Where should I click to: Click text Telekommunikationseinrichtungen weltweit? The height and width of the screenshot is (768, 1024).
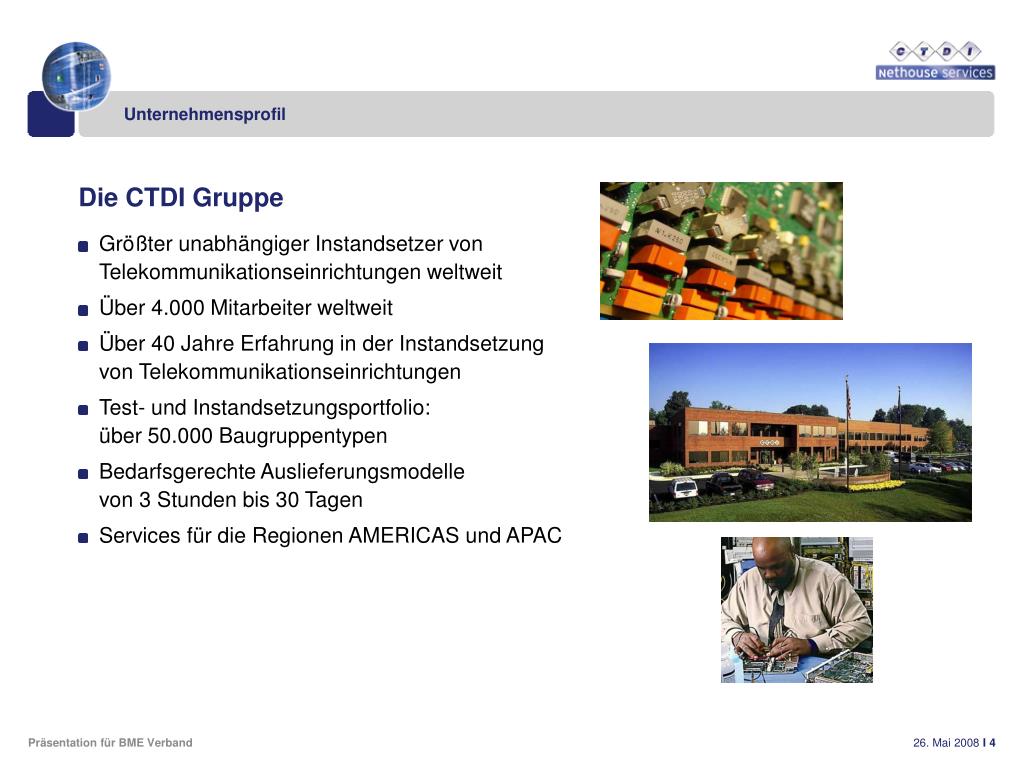coord(300,272)
